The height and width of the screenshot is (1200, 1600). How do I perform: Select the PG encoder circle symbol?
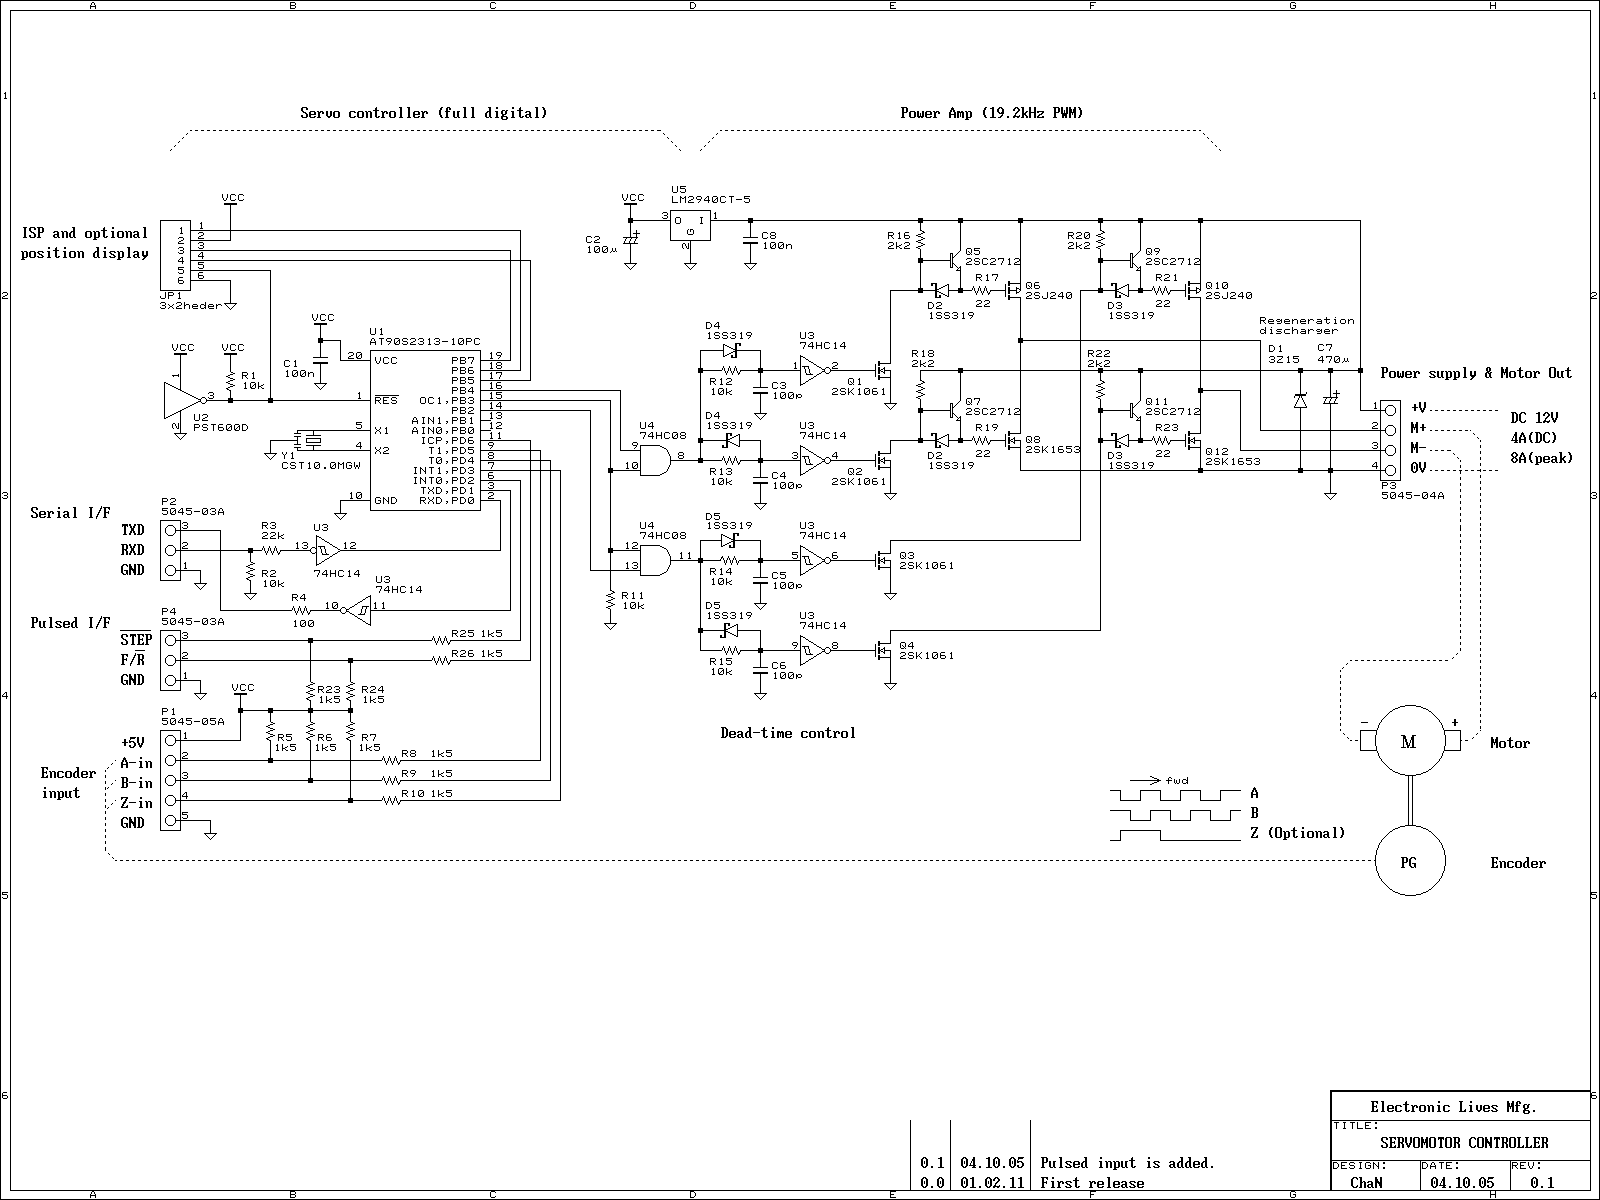pyautogui.click(x=1408, y=862)
